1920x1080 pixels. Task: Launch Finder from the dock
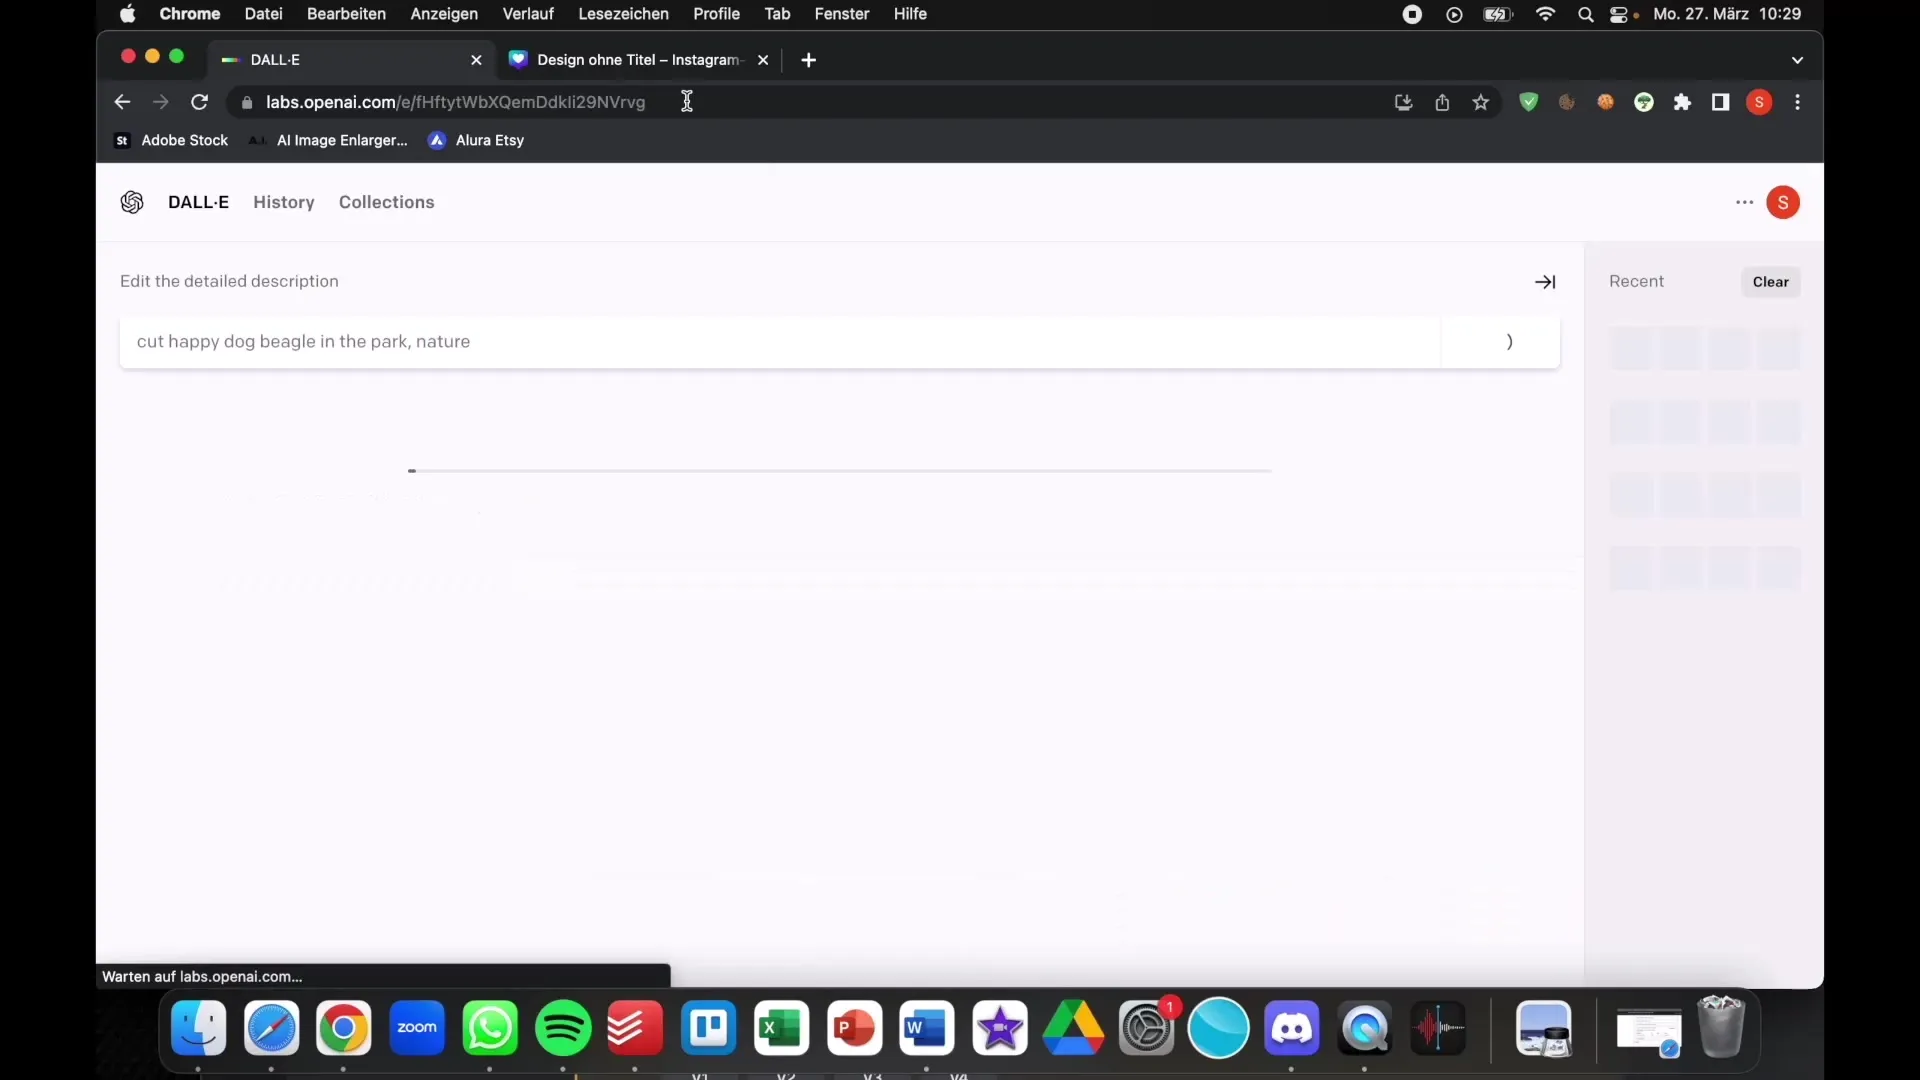pyautogui.click(x=199, y=1028)
